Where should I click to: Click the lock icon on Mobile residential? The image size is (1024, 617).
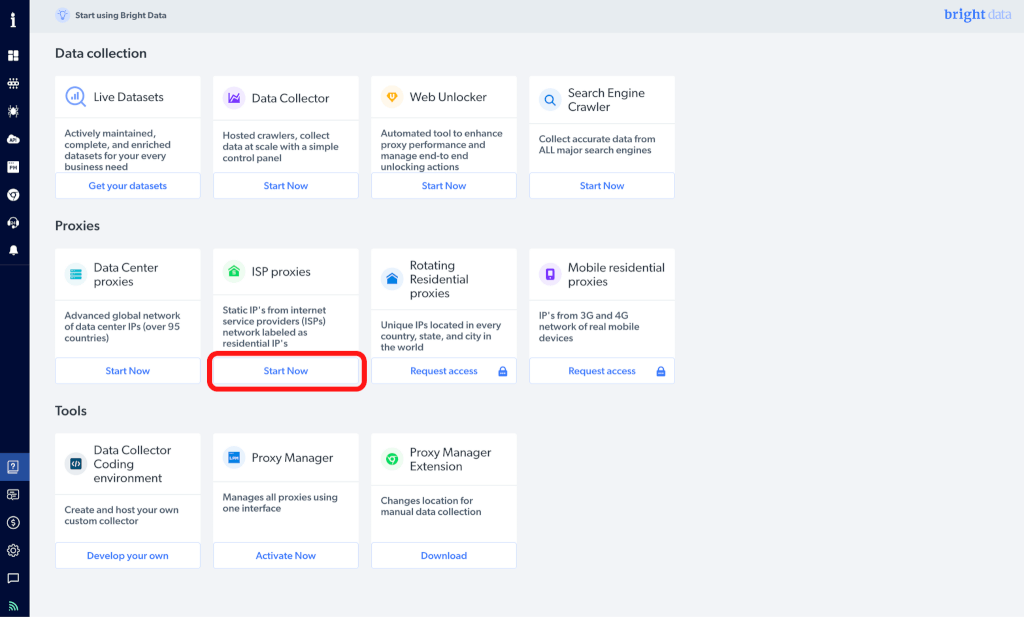[661, 371]
